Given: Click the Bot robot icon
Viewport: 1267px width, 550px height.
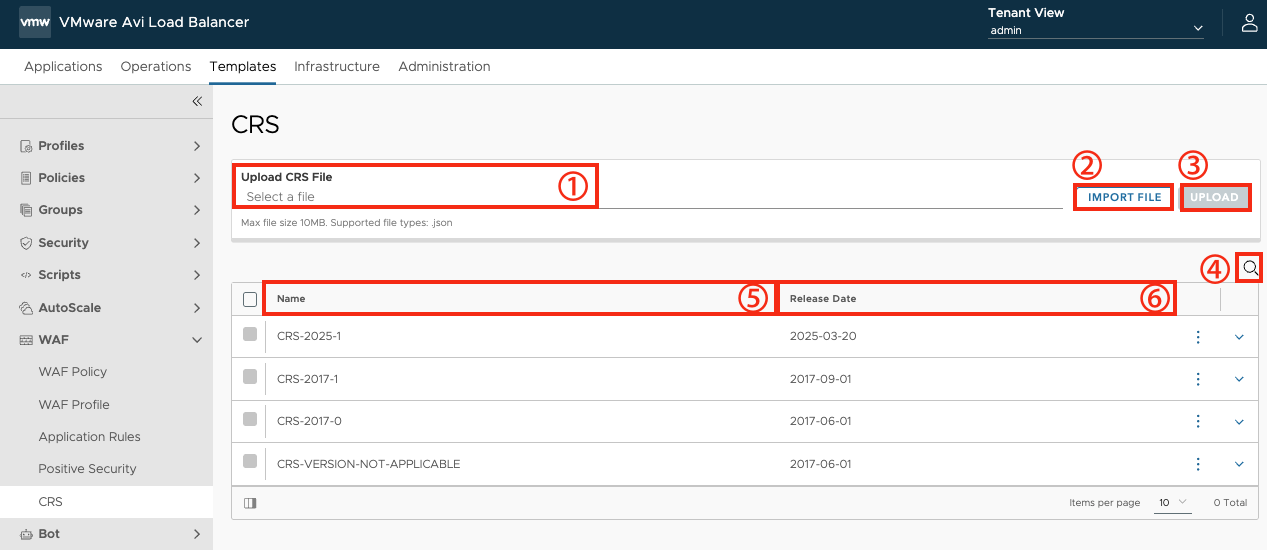Looking at the screenshot, I should click(27, 534).
